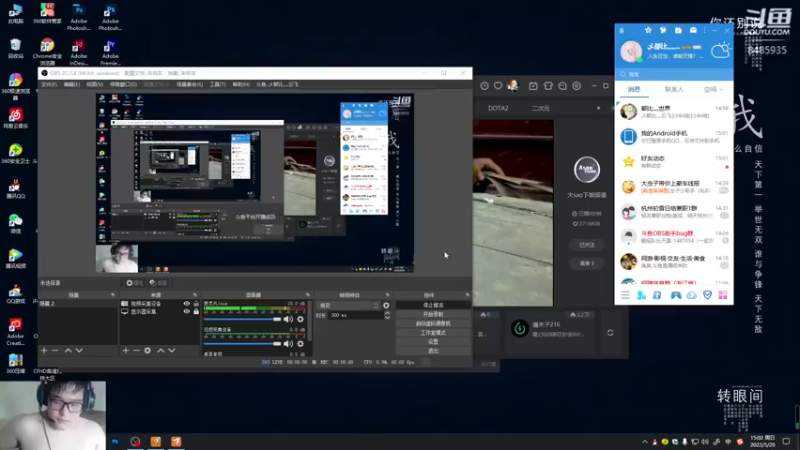Screen dimensions: 800x450
Task: Click the Exit button in OBS controls
Action: point(433,351)
